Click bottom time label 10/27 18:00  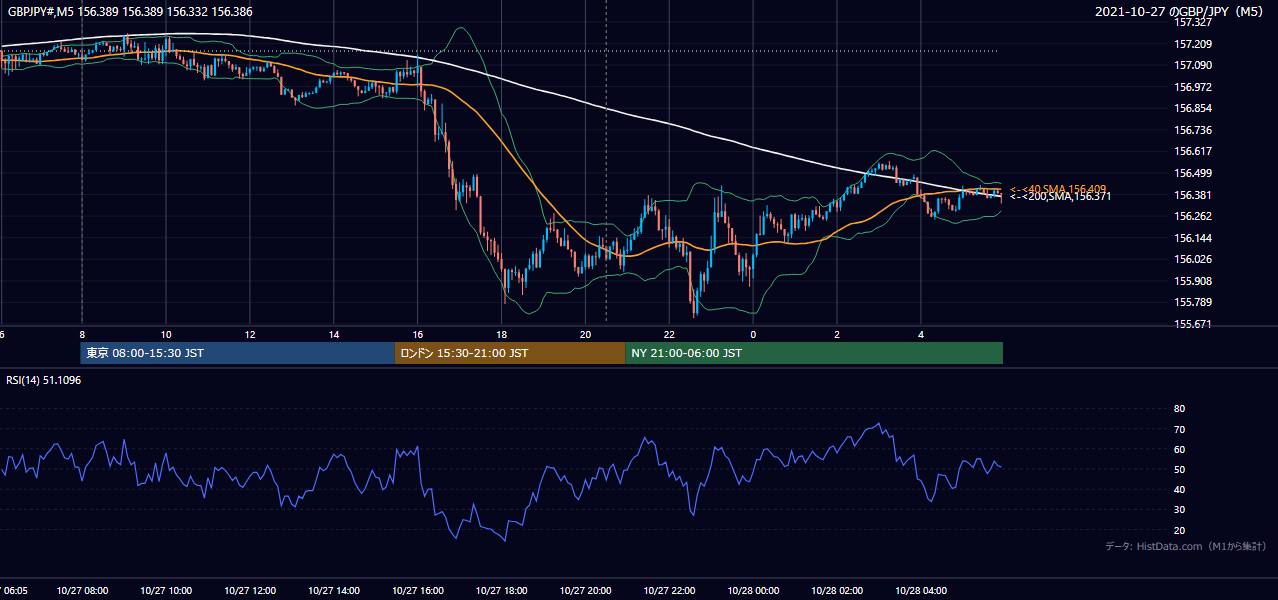click(x=502, y=591)
